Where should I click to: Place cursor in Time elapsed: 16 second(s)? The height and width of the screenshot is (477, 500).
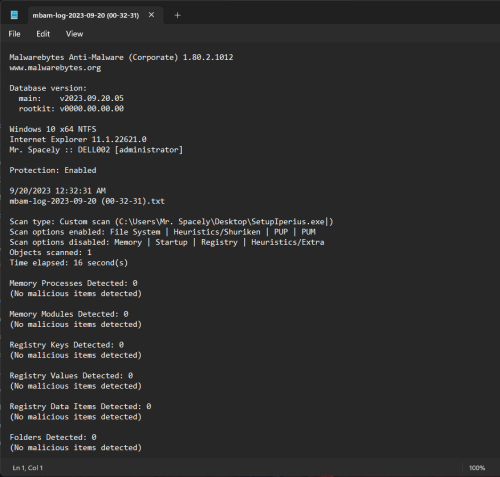(68, 263)
